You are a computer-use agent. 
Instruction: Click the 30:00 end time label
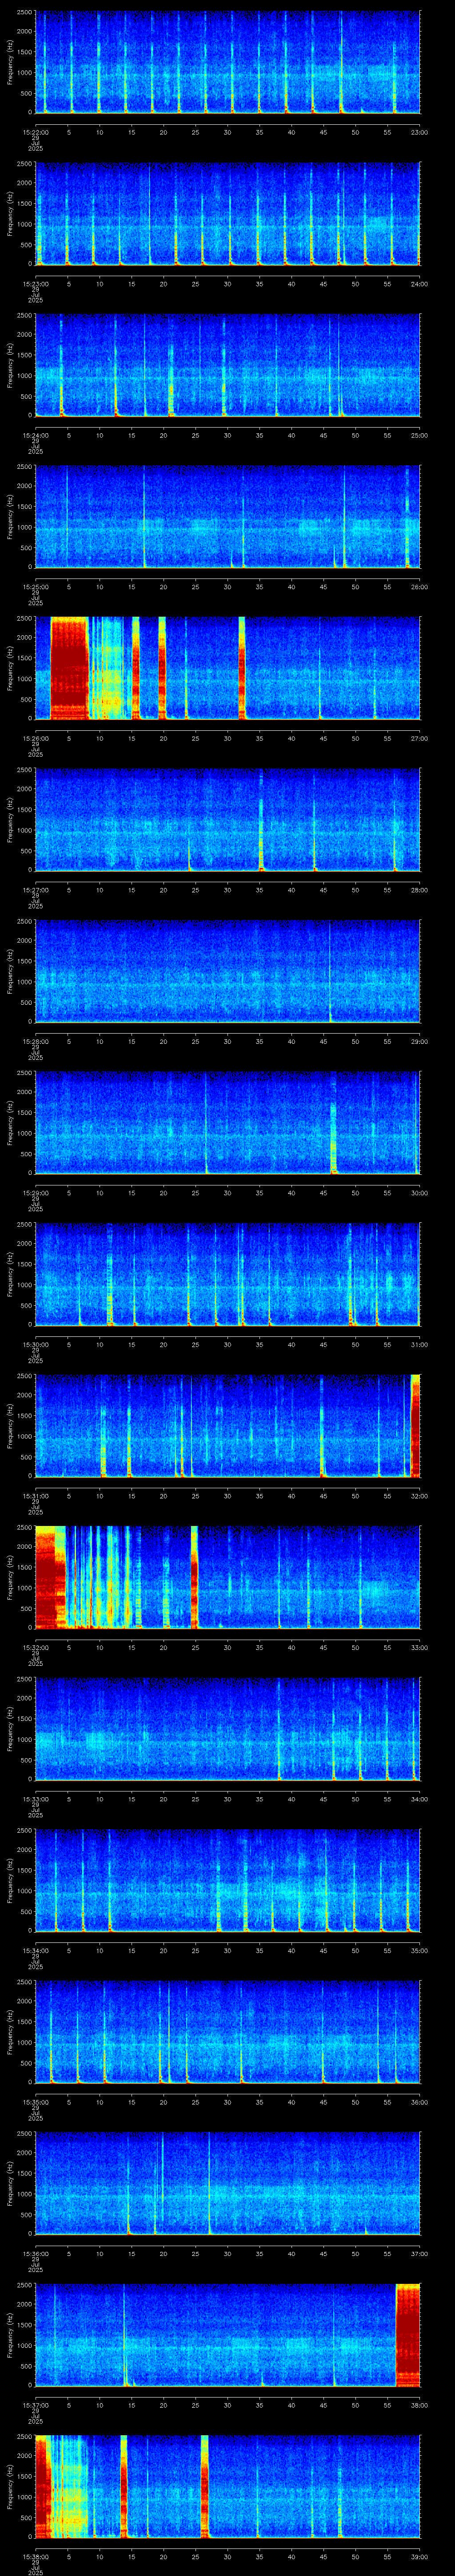point(419,1193)
